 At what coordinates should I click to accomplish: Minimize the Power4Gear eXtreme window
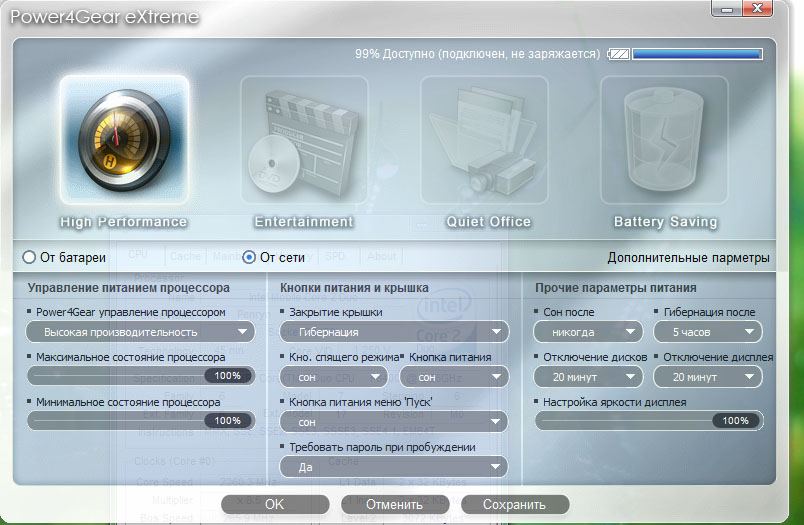pos(726,9)
